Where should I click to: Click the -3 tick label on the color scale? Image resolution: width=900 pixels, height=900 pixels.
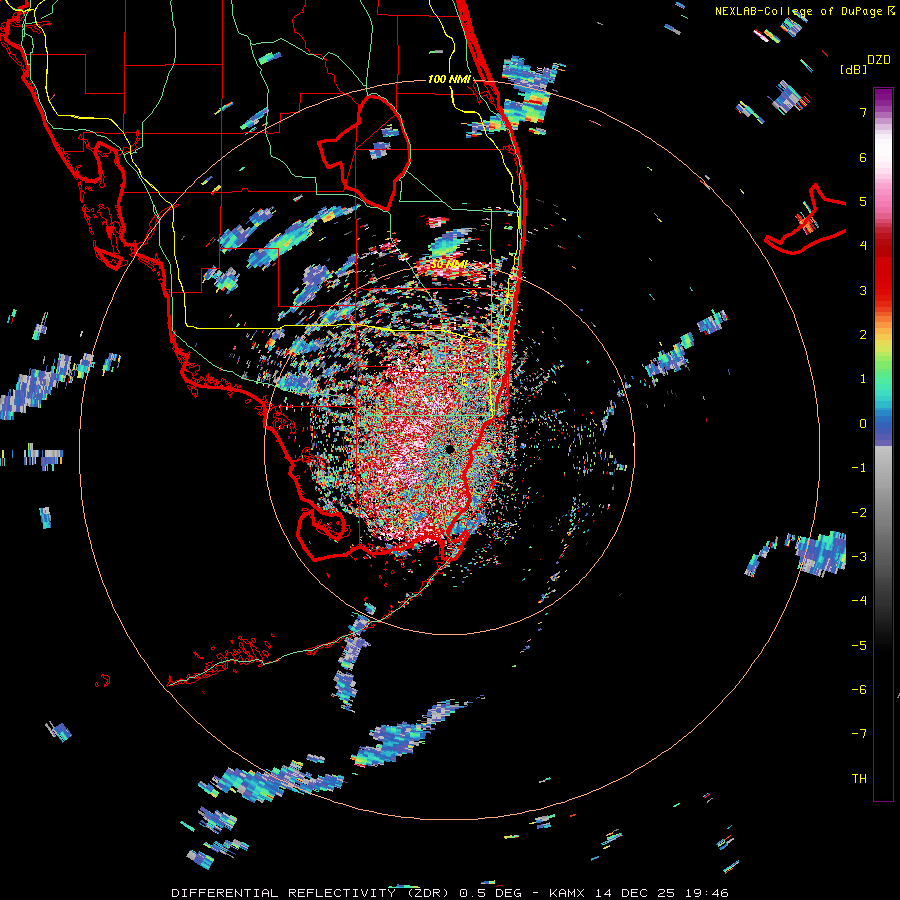[x=859, y=556]
